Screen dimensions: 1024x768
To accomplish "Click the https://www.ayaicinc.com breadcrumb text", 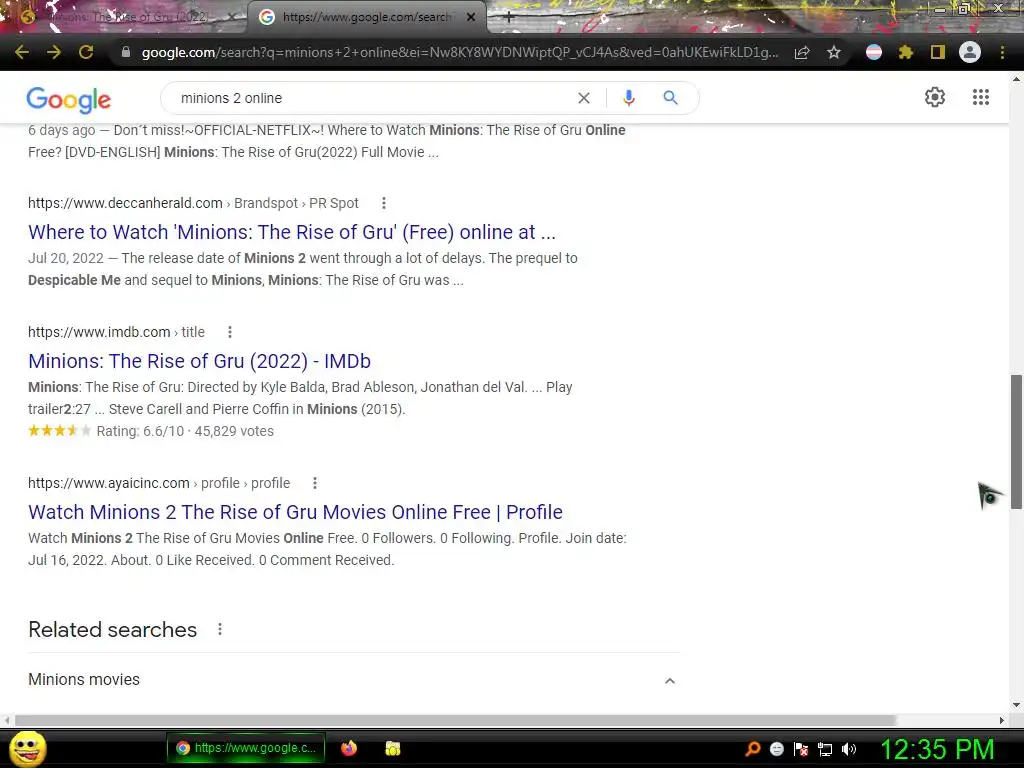I will pos(108,483).
